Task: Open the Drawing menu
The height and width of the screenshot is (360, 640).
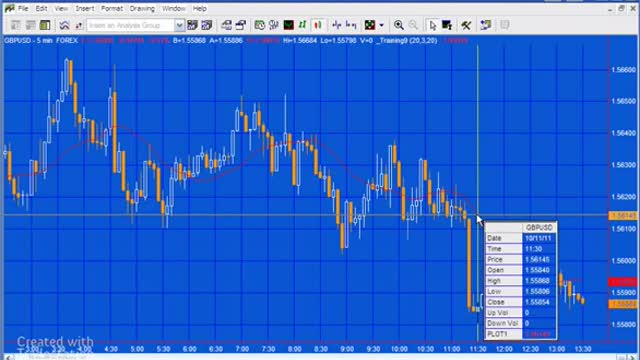Action: point(142,9)
